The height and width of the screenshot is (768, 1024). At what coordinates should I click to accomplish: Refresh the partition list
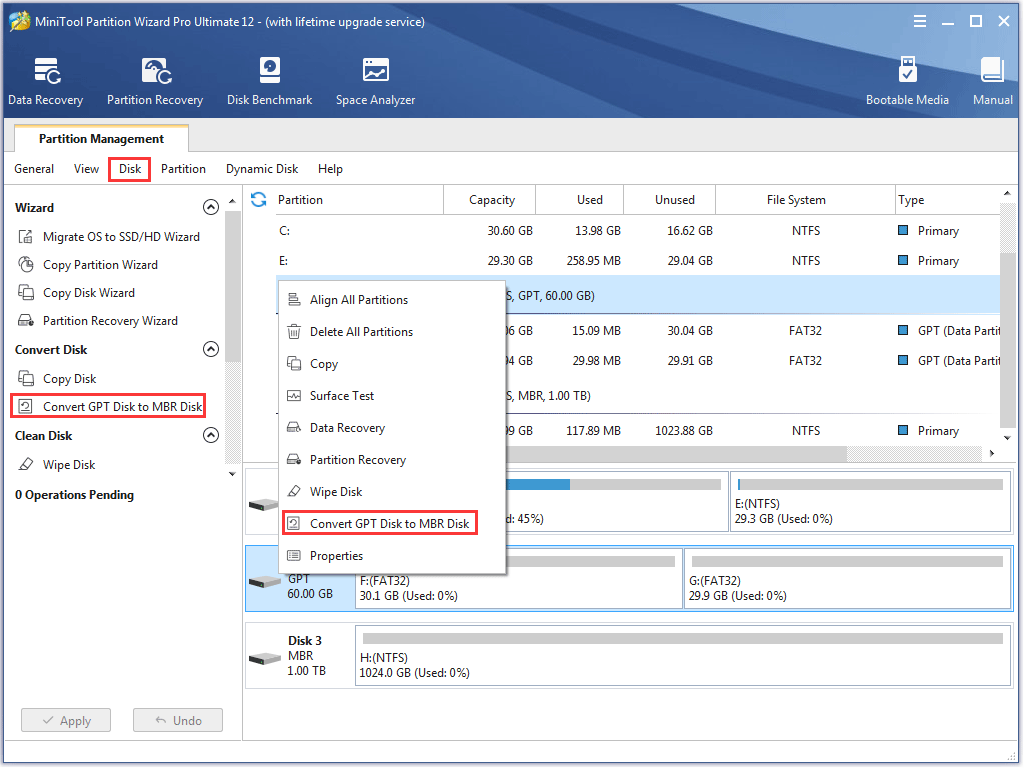coord(258,199)
